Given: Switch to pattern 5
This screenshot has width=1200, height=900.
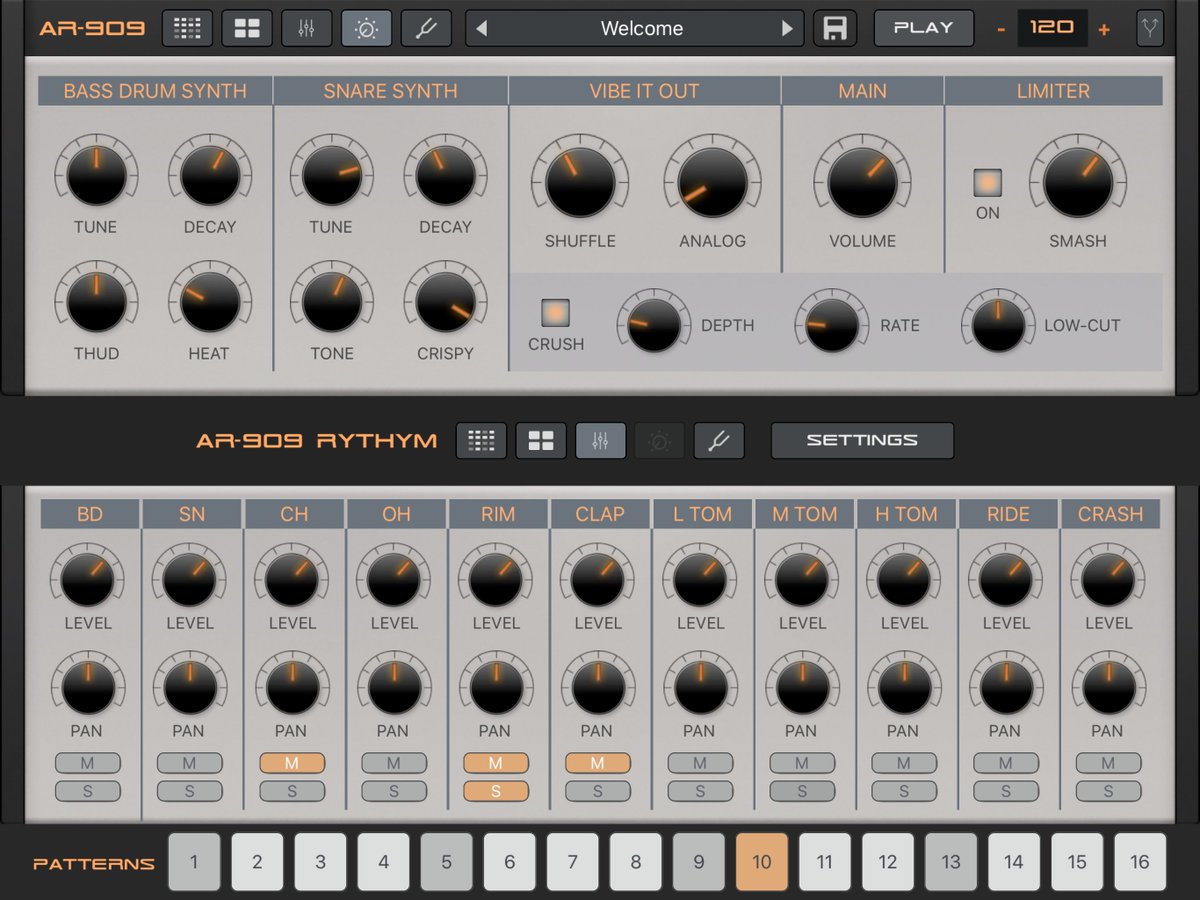Looking at the screenshot, I should coord(446,861).
